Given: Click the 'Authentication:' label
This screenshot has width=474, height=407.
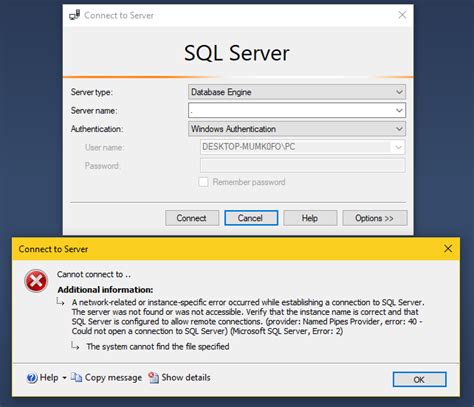Looking at the screenshot, I should click(x=97, y=129).
